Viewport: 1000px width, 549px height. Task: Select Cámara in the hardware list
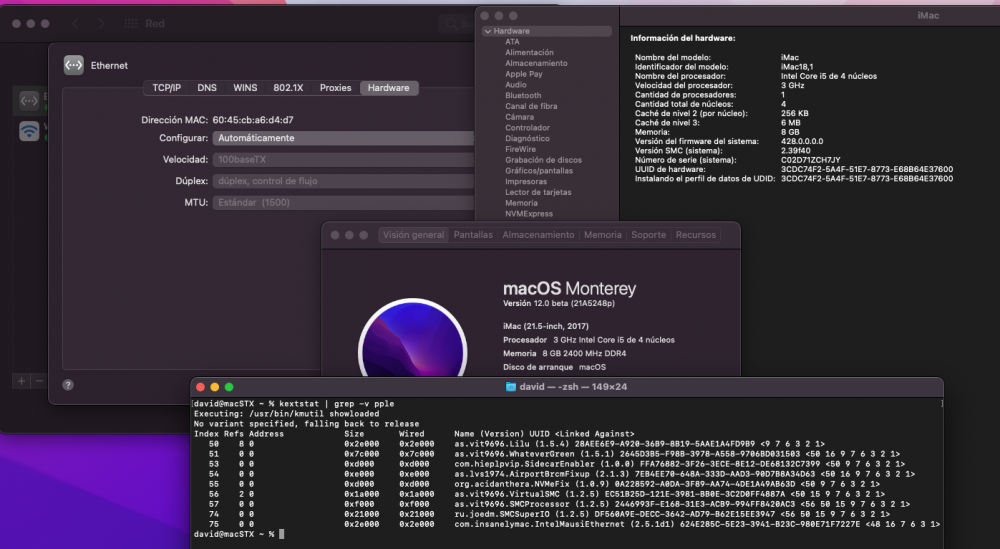tap(520, 117)
